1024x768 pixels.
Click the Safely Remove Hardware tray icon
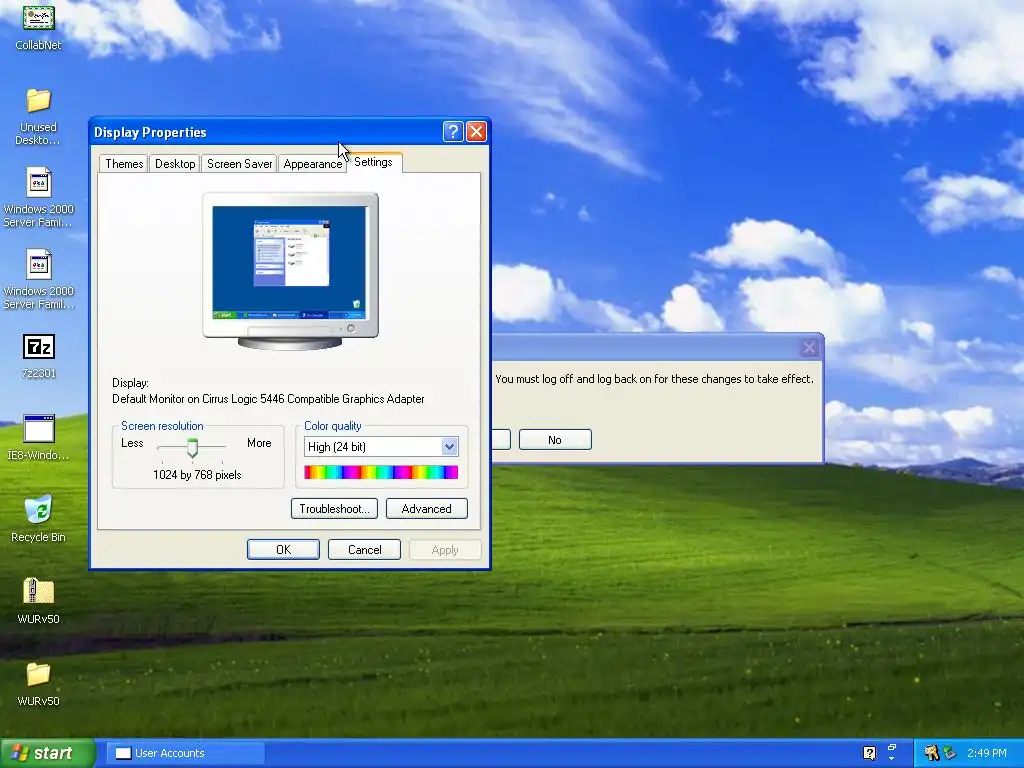pyautogui.click(x=949, y=753)
